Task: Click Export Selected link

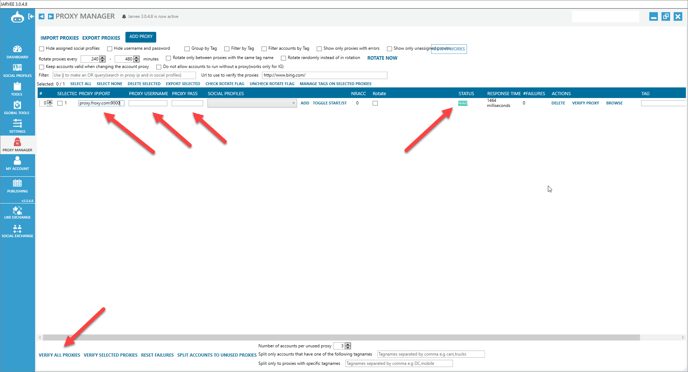Action: (183, 84)
